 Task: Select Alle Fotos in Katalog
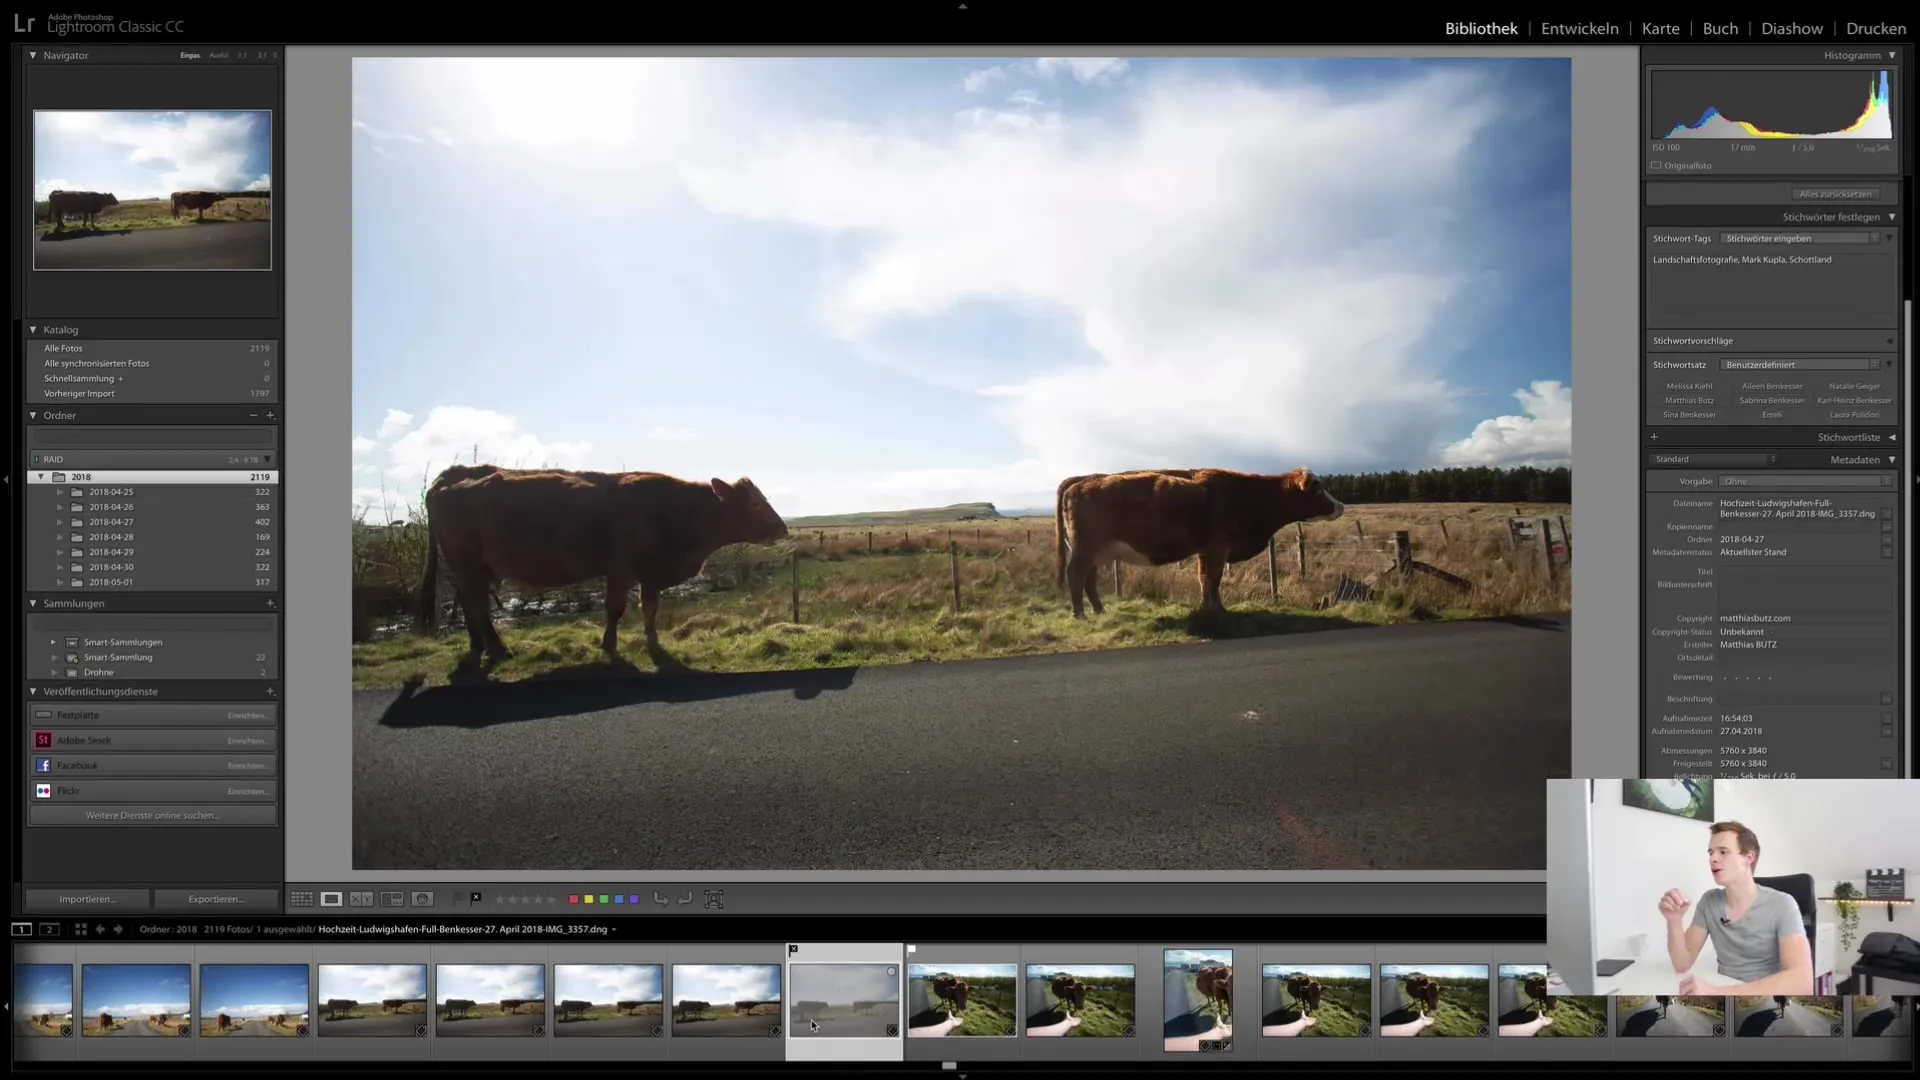click(152, 348)
